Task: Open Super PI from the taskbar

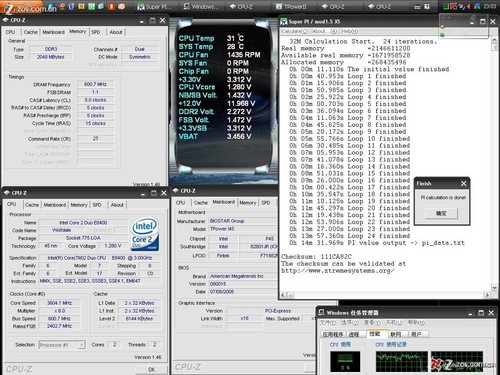Action: click(155, 6)
